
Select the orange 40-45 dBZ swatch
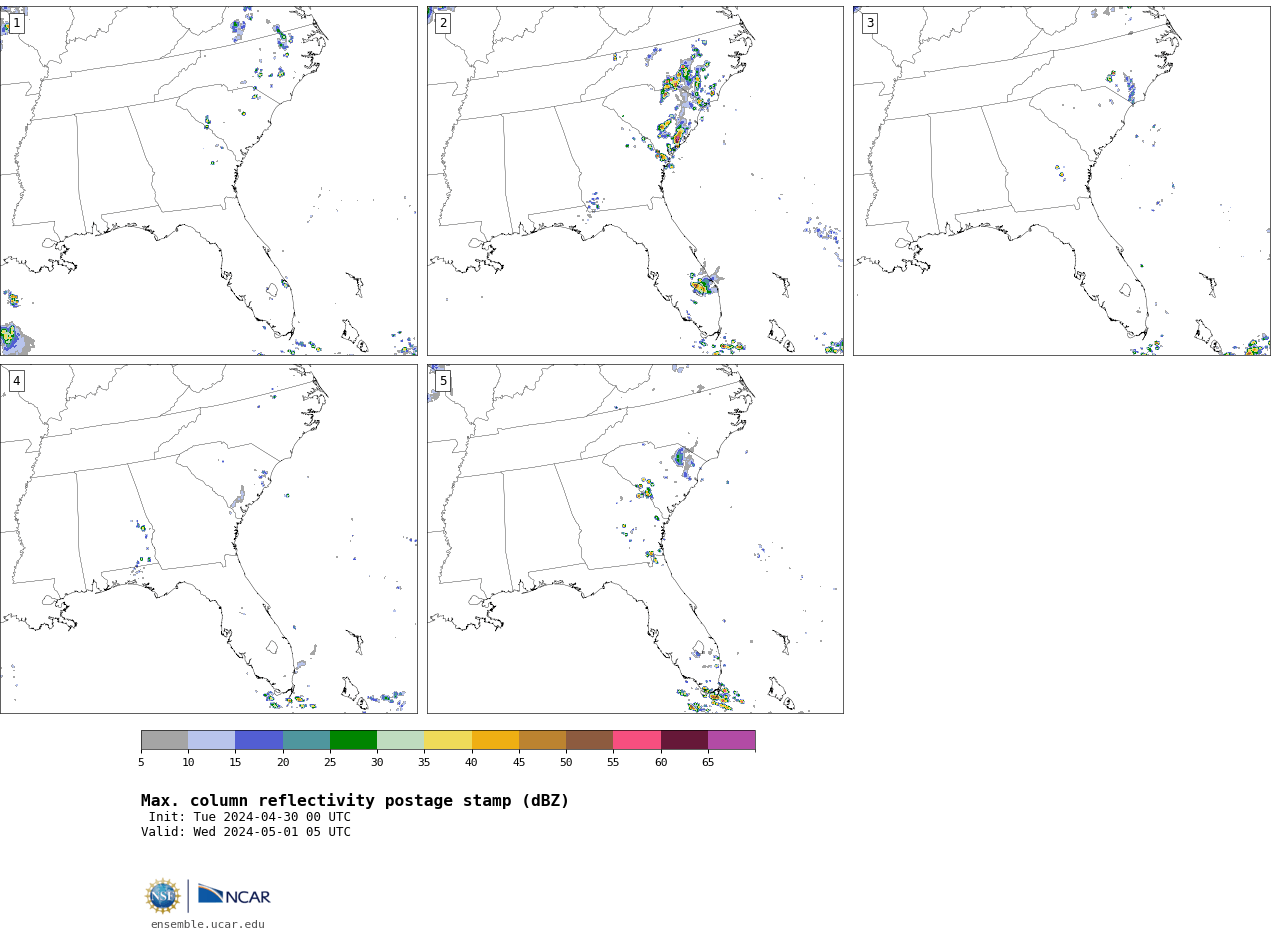pos(495,740)
